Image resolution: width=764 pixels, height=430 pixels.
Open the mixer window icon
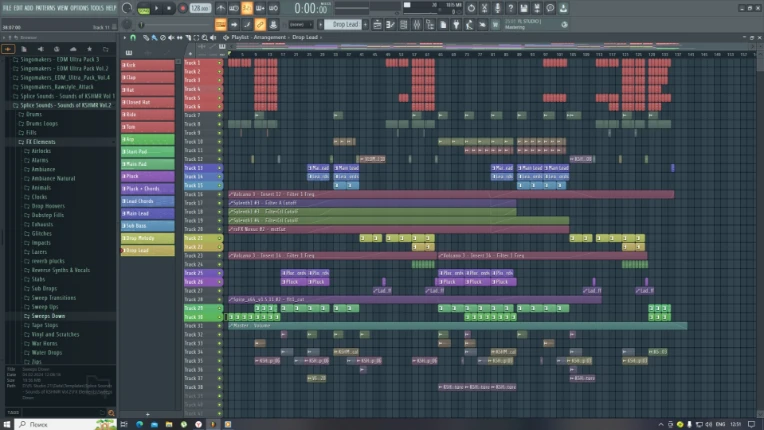[x=417, y=24]
